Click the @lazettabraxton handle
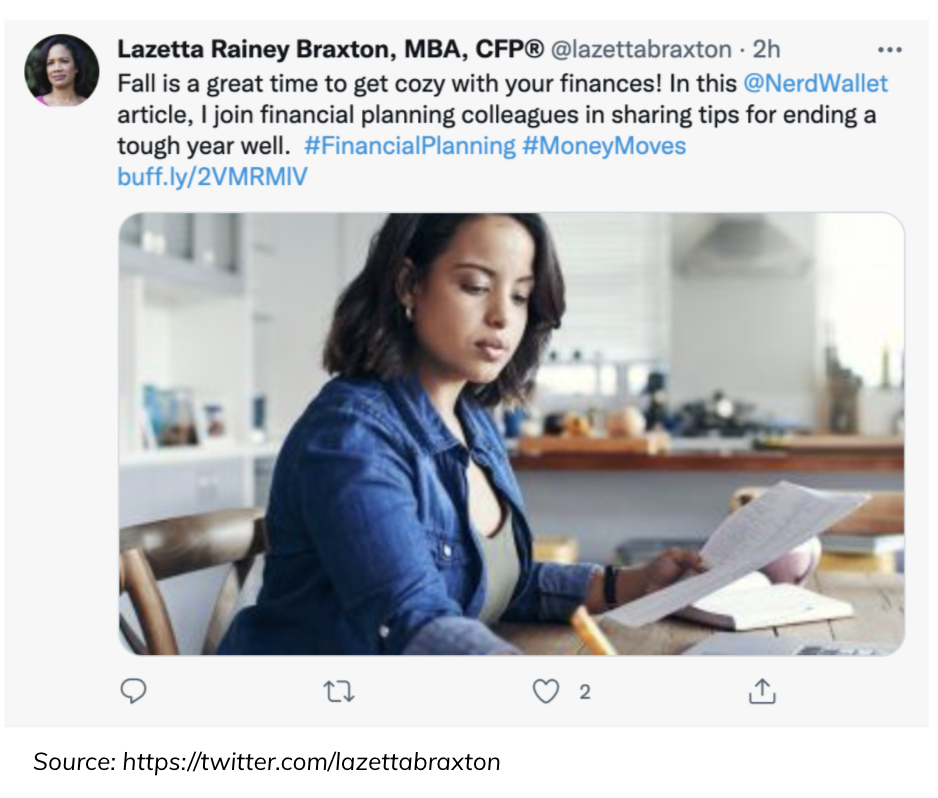The width and height of the screenshot is (938, 798). [640, 49]
